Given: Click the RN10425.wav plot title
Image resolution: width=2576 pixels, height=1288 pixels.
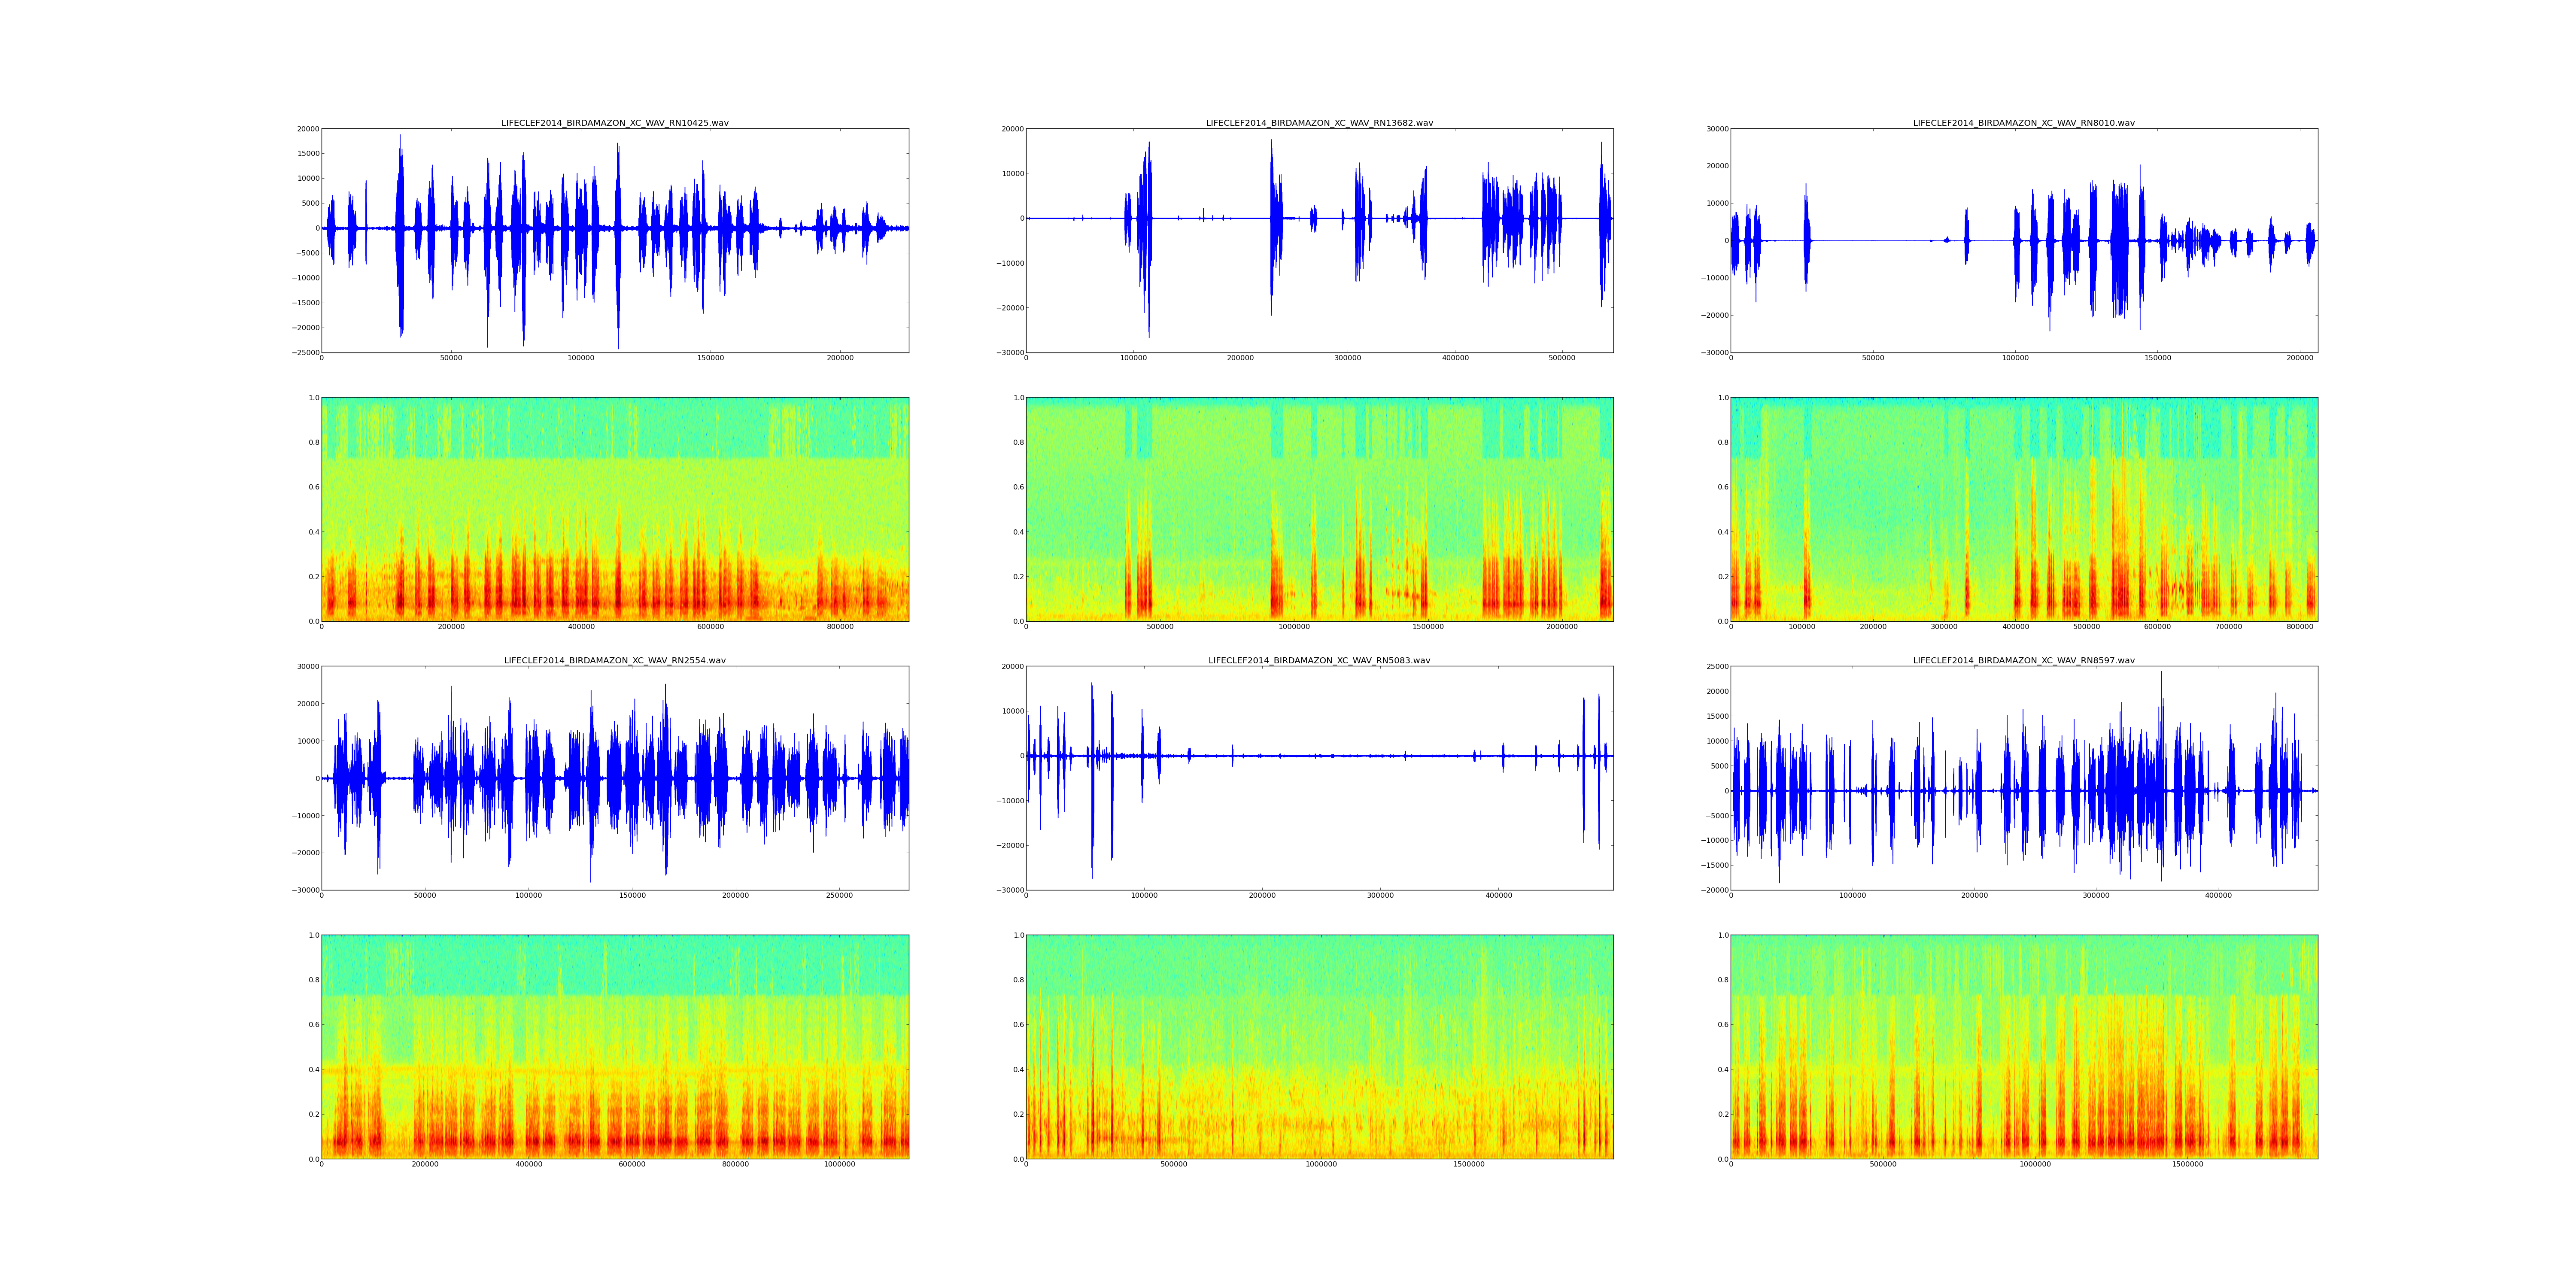Looking at the screenshot, I should click(614, 123).
